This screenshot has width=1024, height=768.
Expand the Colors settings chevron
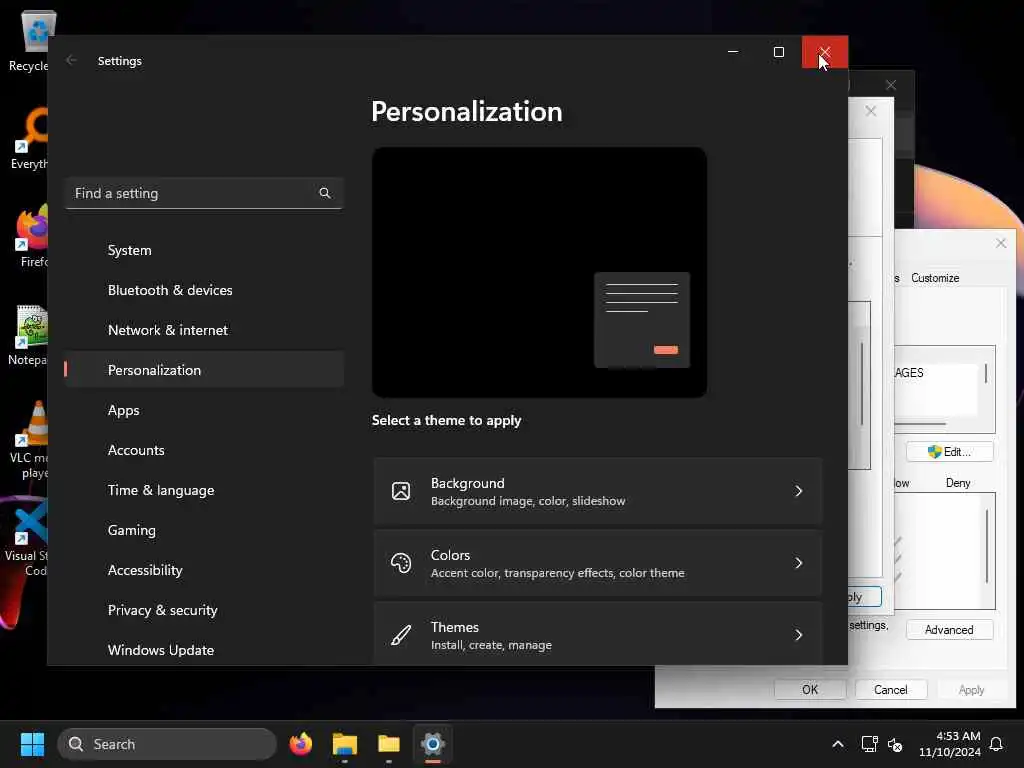(x=798, y=563)
